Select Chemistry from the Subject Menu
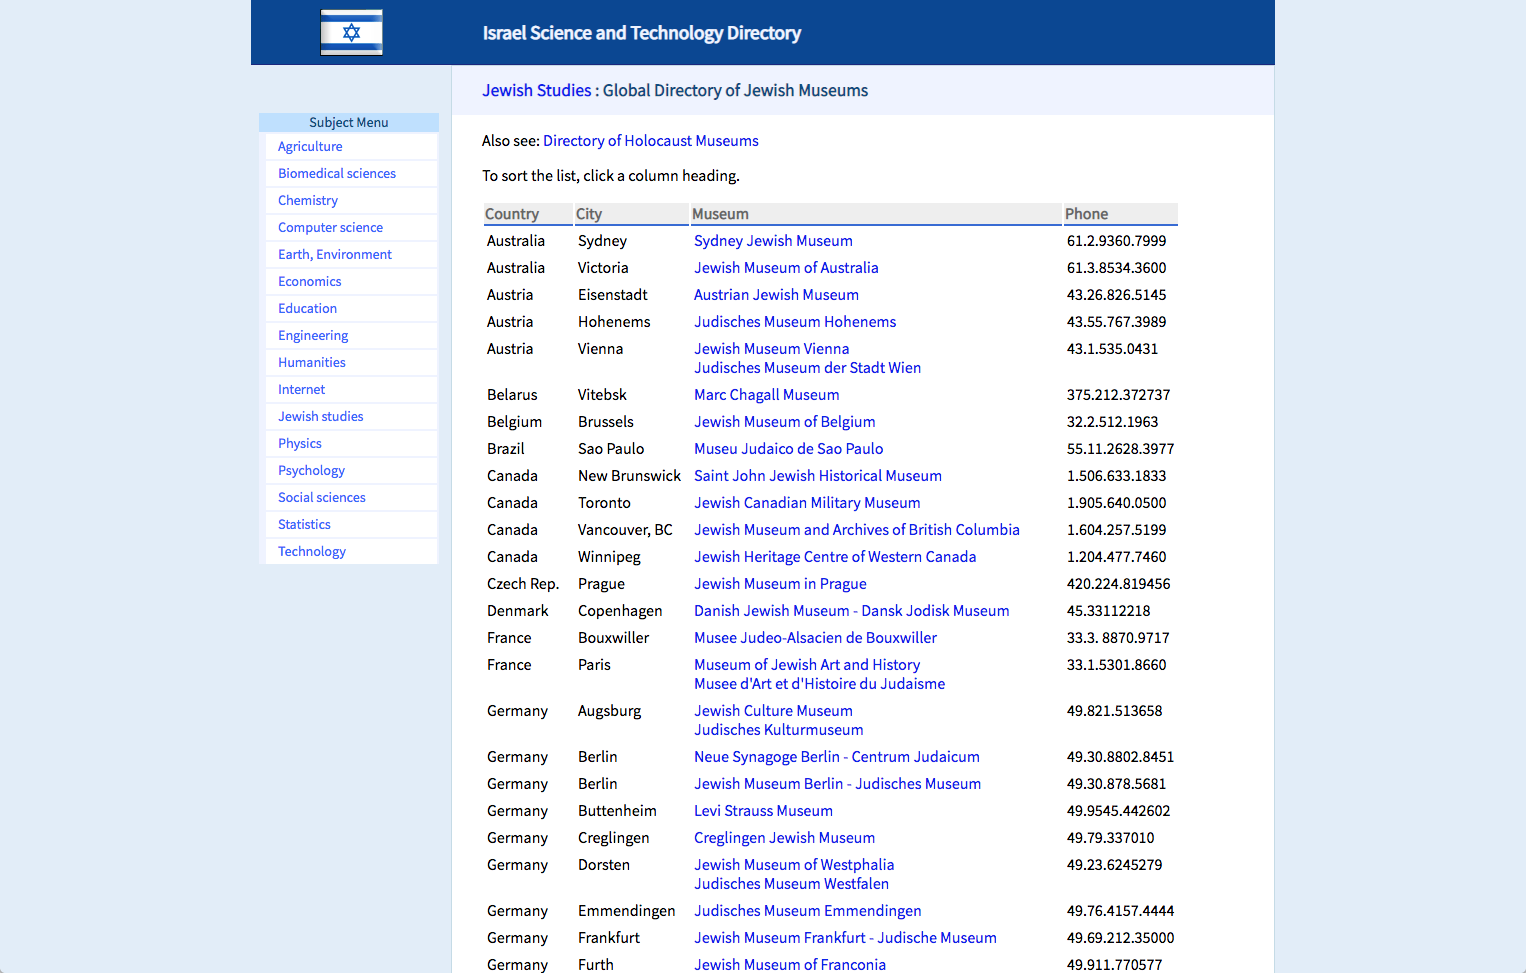1526x973 pixels. 308,200
